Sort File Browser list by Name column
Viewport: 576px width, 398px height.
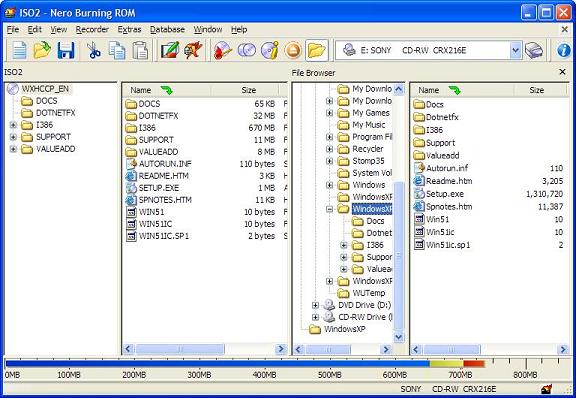pos(462,90)
